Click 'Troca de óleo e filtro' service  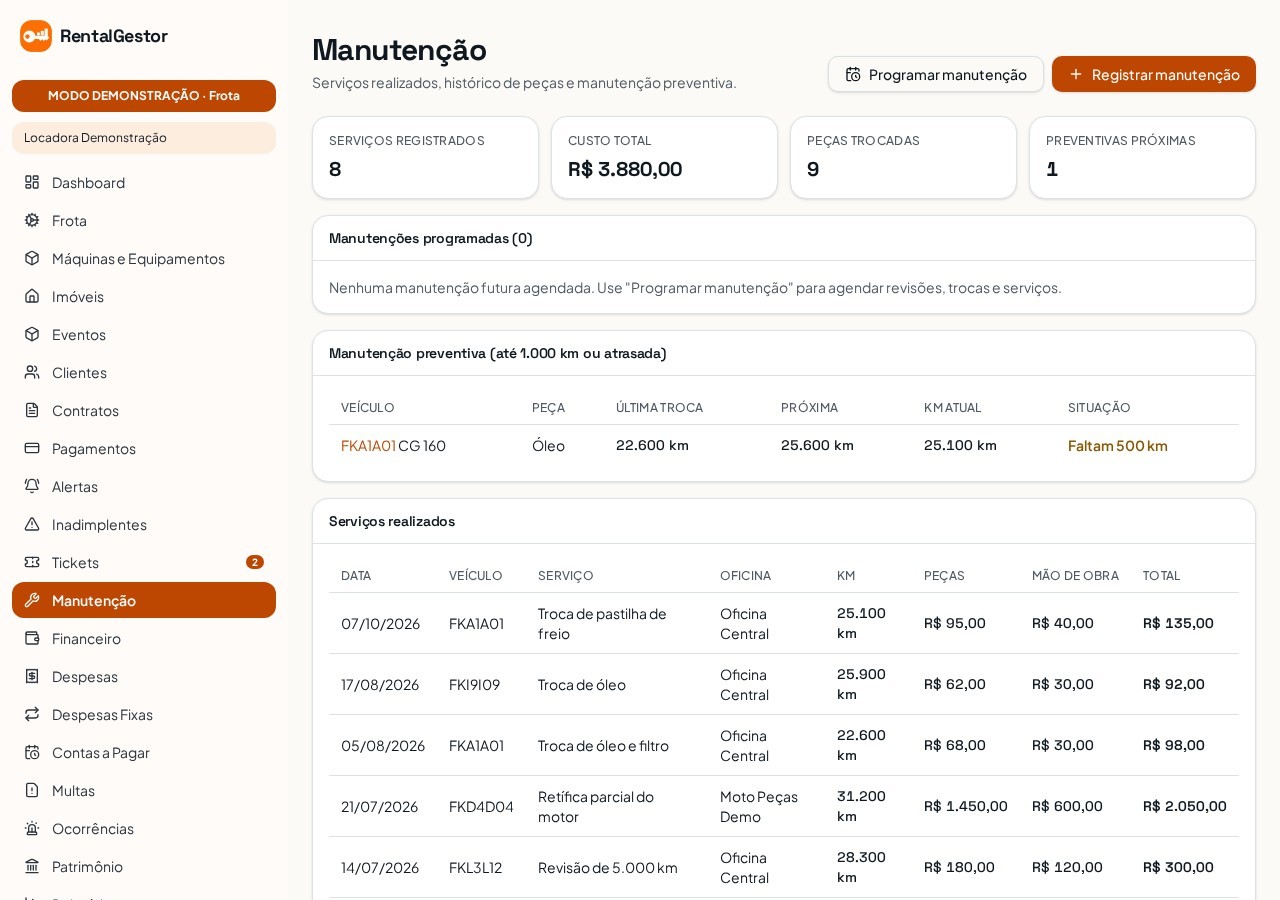[x=603, y=746]
